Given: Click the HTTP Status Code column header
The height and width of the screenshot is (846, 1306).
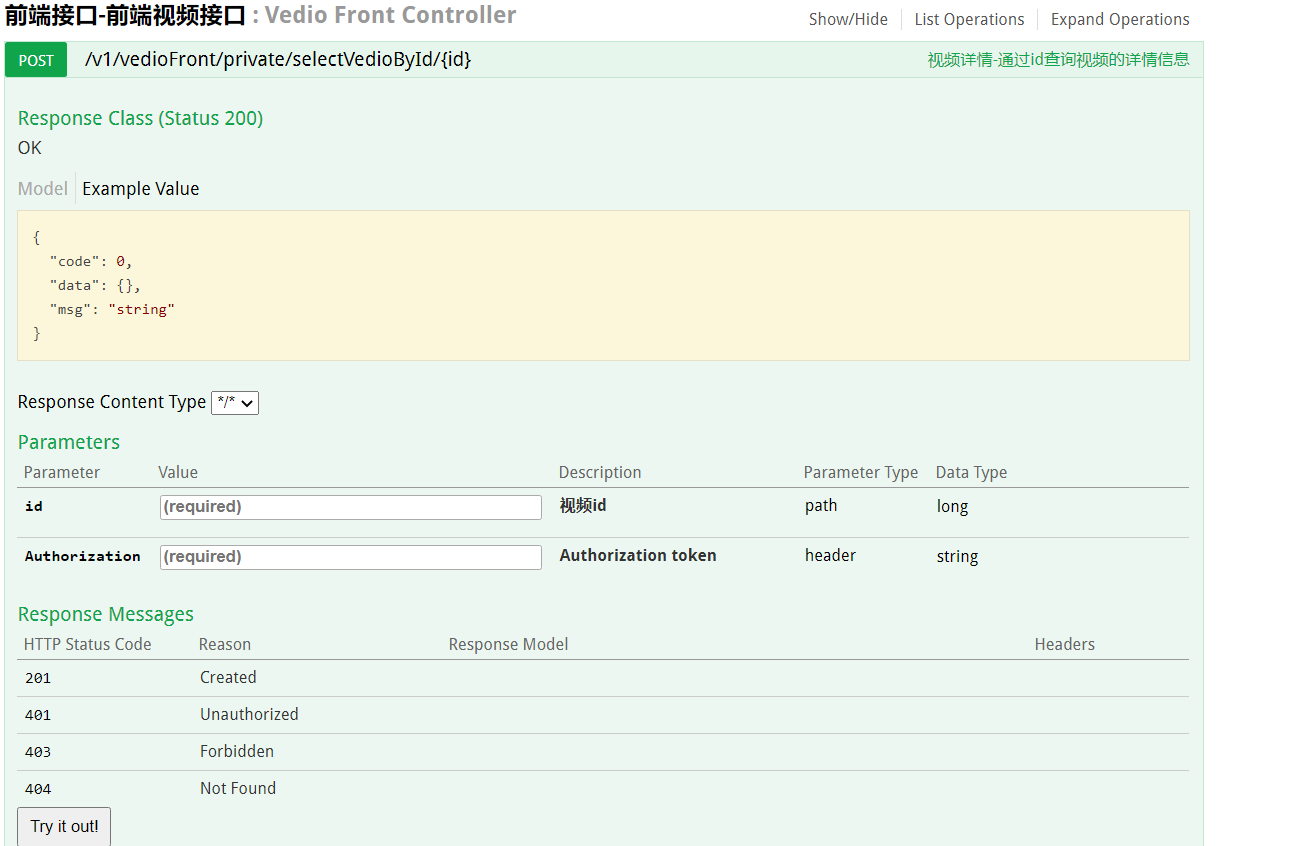Looking at the screenshot, I should [88, 644].
